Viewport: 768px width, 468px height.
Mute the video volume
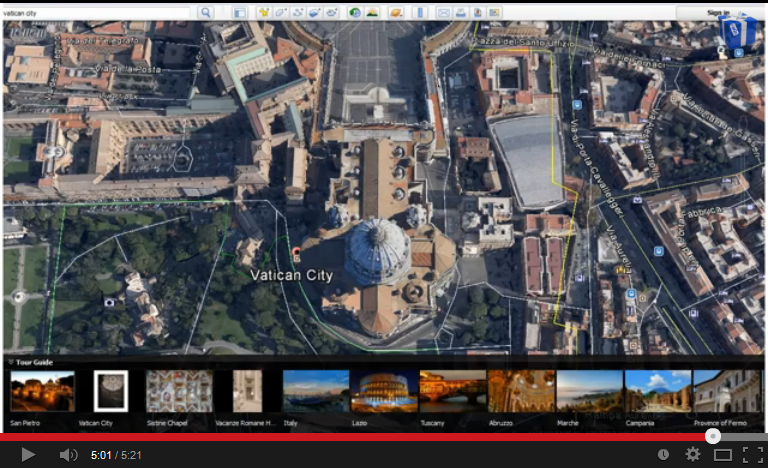click(x=68, y=455)
